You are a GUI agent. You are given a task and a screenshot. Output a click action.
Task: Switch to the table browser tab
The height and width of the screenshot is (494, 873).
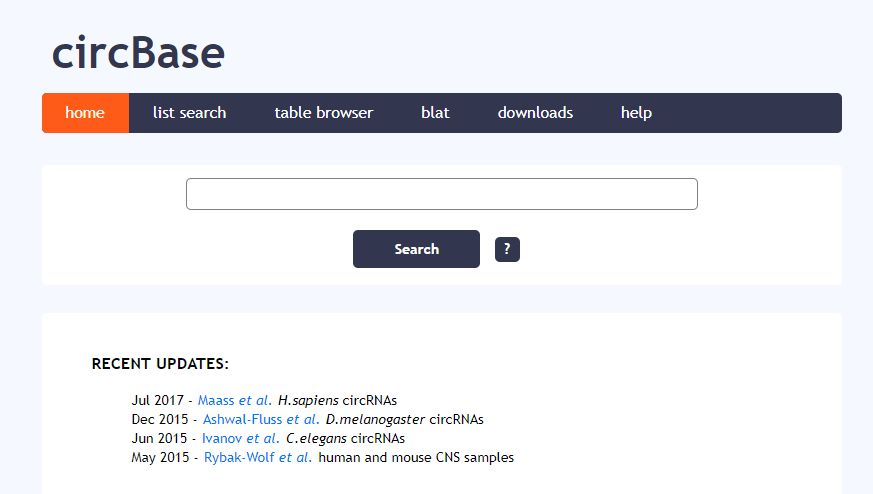(323, 113)
